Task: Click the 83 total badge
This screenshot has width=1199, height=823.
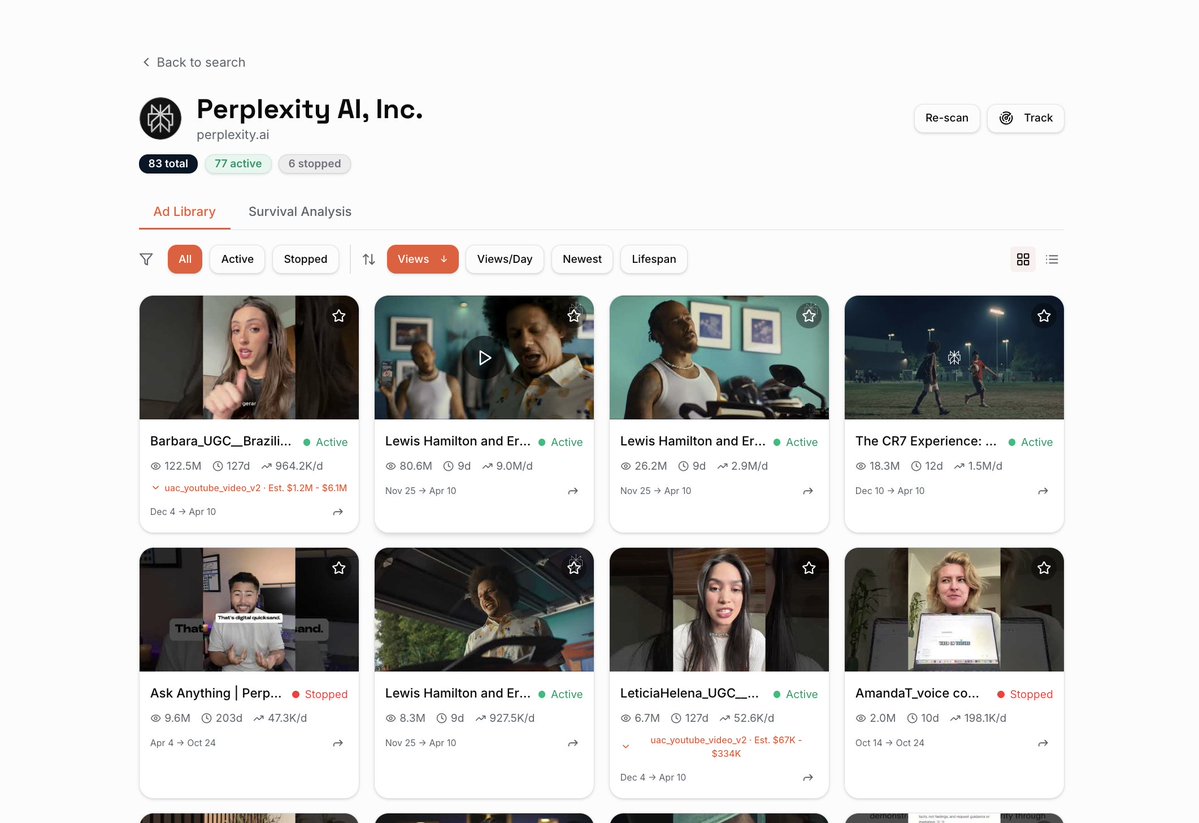Action: [x=168, y=164]
